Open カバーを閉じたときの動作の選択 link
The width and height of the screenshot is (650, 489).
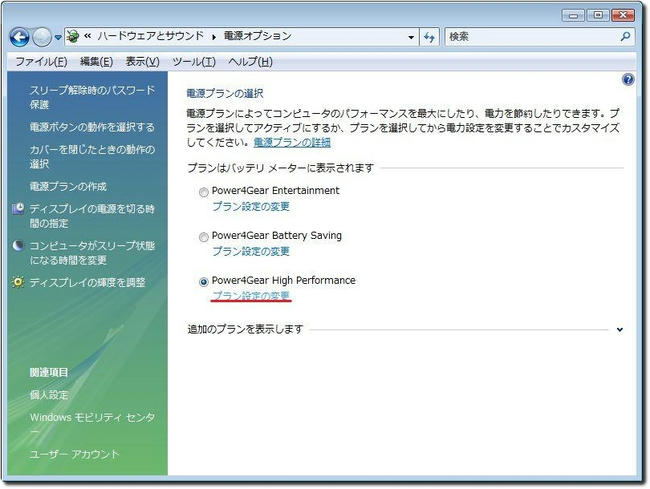click(x=92, y=157)
